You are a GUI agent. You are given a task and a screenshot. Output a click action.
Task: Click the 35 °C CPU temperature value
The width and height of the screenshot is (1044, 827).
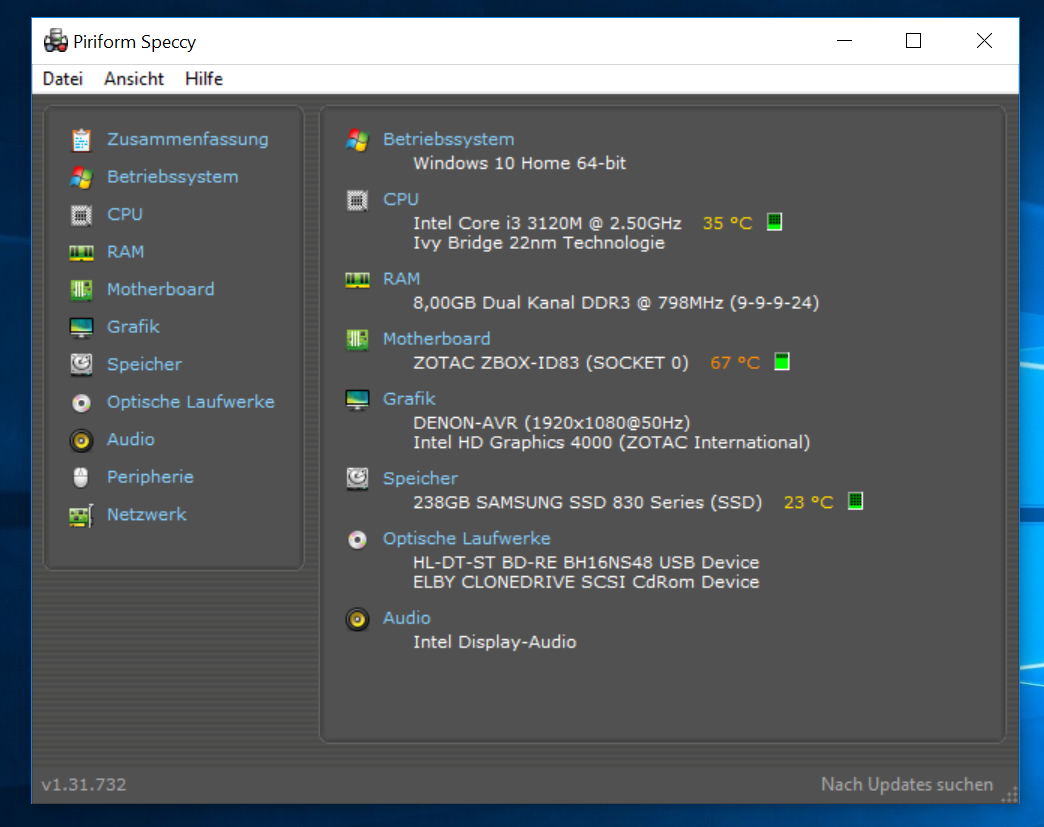click(728, 223)
